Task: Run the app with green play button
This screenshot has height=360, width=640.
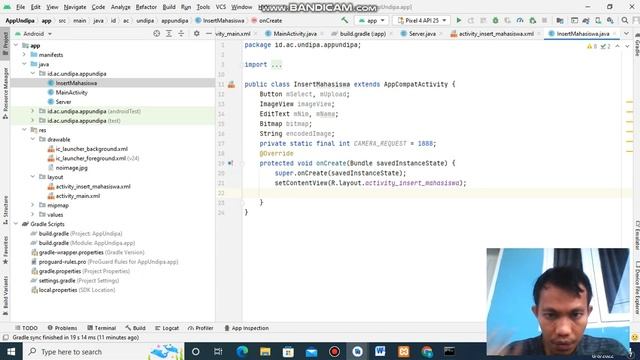Action: click(458, 20)
